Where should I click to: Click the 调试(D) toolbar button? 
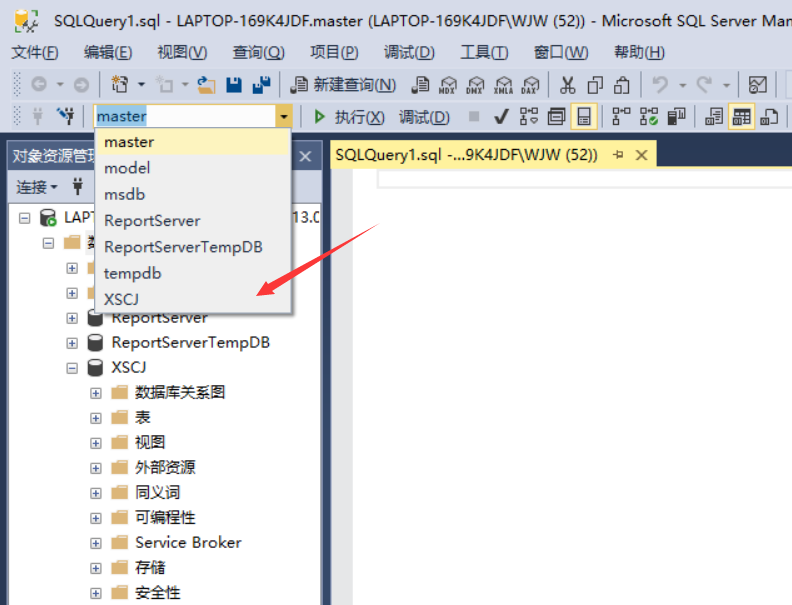424,117
